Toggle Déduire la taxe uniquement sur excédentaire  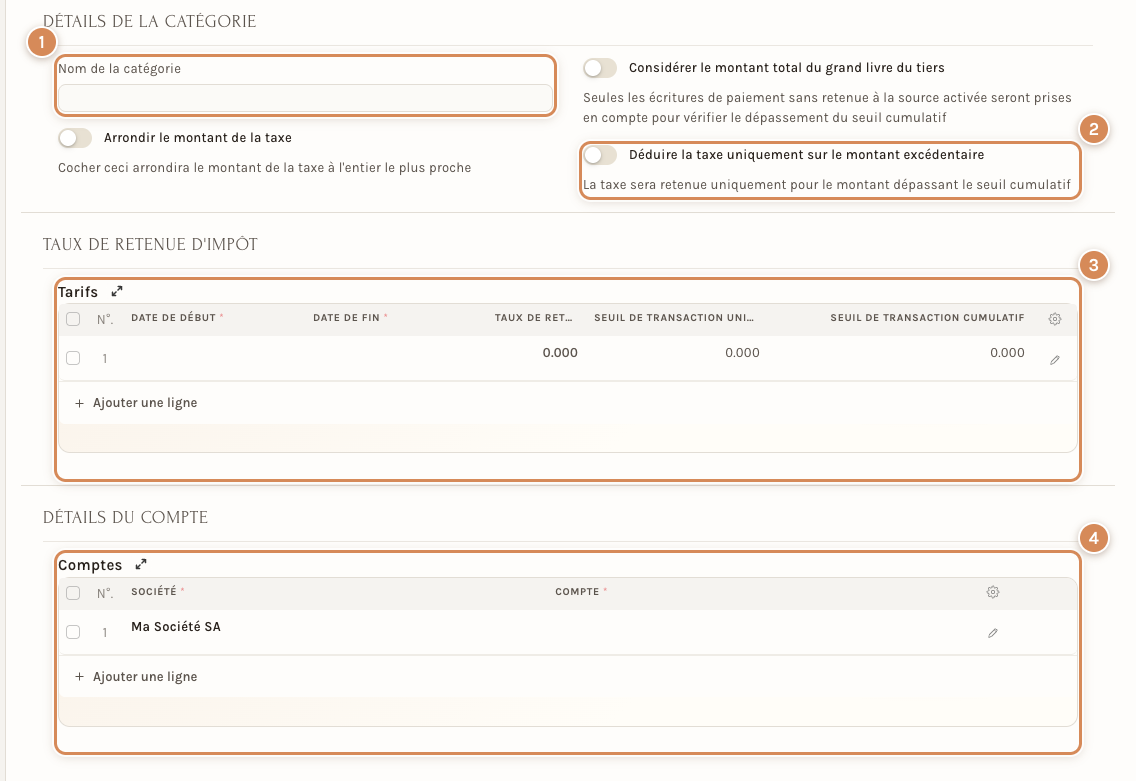600,155
